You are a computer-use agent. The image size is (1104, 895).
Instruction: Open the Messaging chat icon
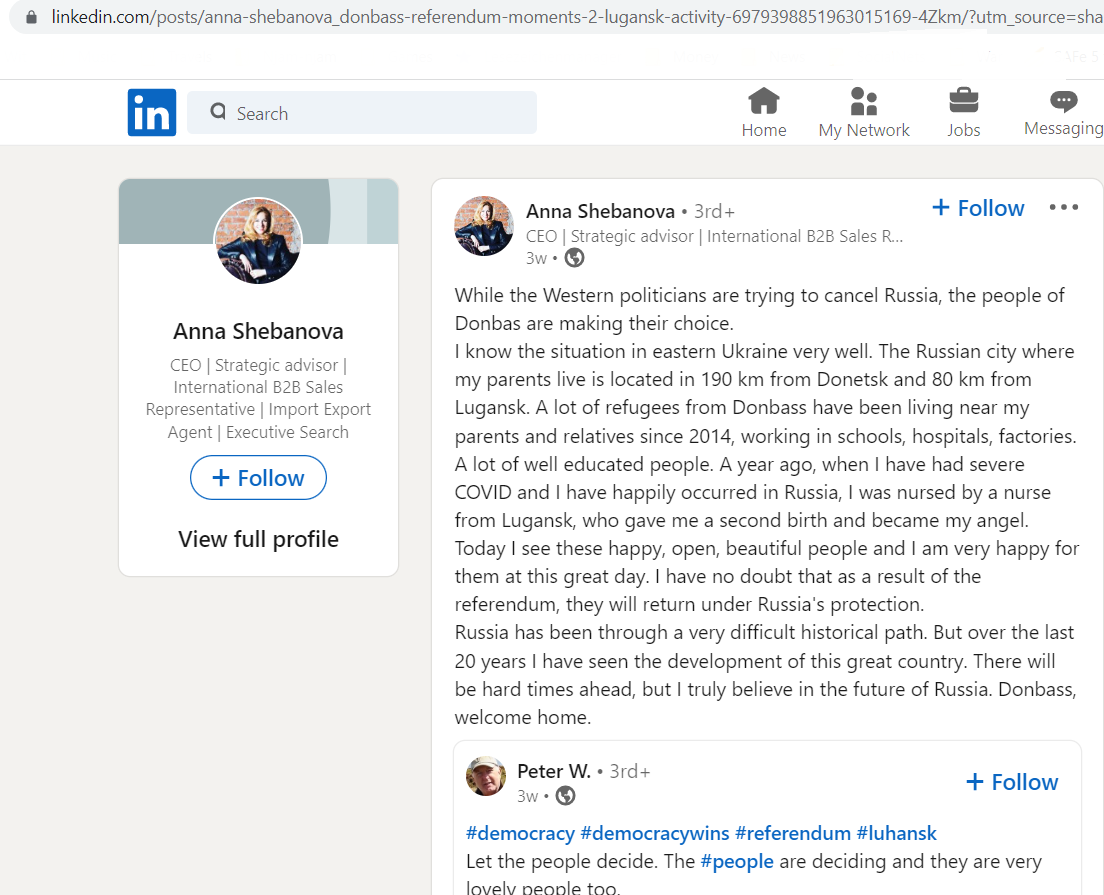coord(1063,101)
